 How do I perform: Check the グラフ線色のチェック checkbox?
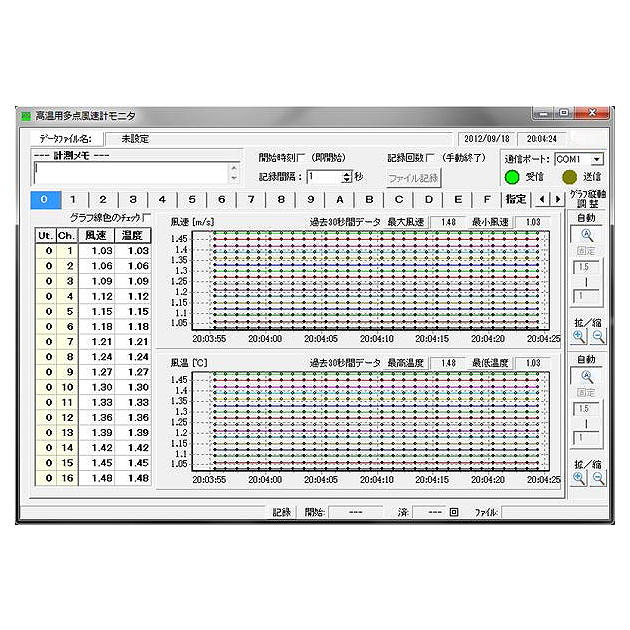[147, 217]
